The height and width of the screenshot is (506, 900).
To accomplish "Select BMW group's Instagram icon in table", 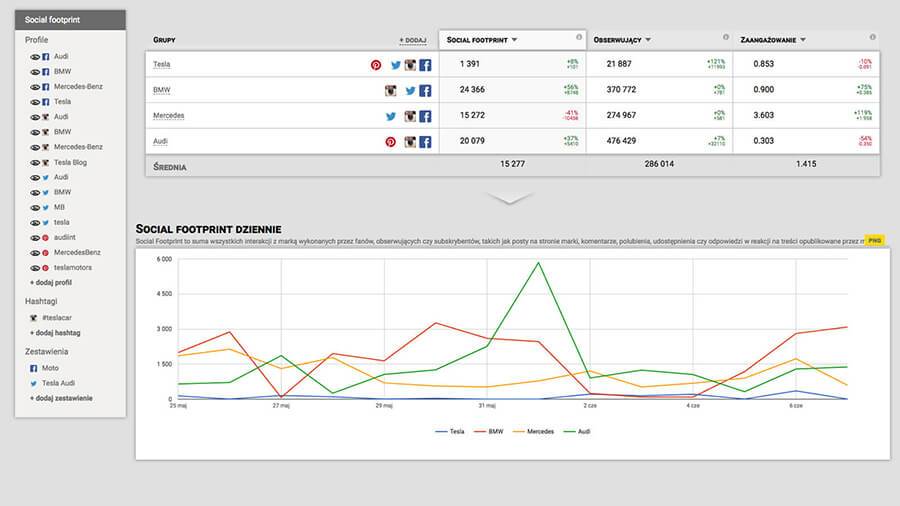I will pyautogui.click(x=390, y=90).
